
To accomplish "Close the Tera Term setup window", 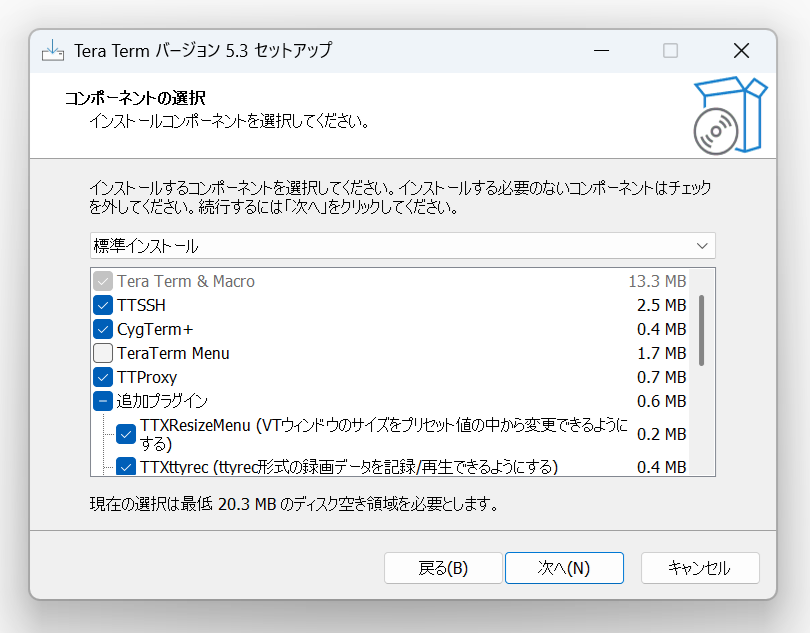I will coord(741,51).
